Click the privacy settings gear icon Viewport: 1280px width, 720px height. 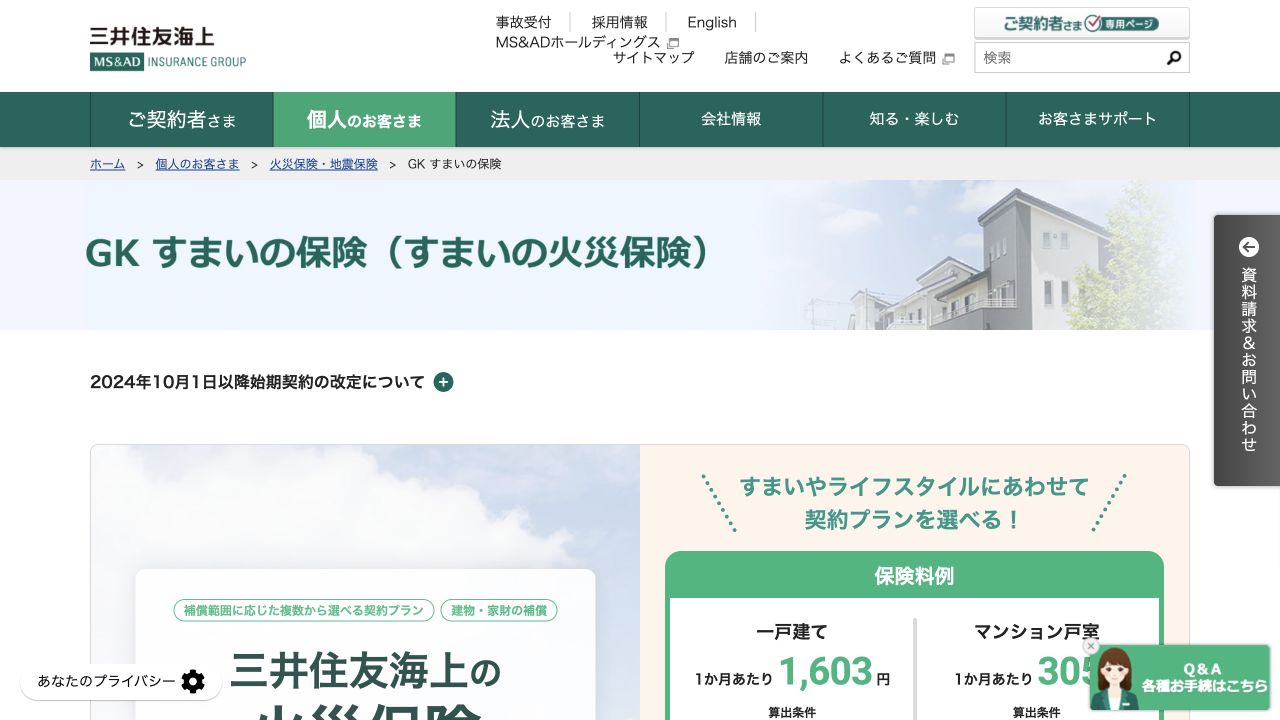pyautogui.click(x=193, y=682)
